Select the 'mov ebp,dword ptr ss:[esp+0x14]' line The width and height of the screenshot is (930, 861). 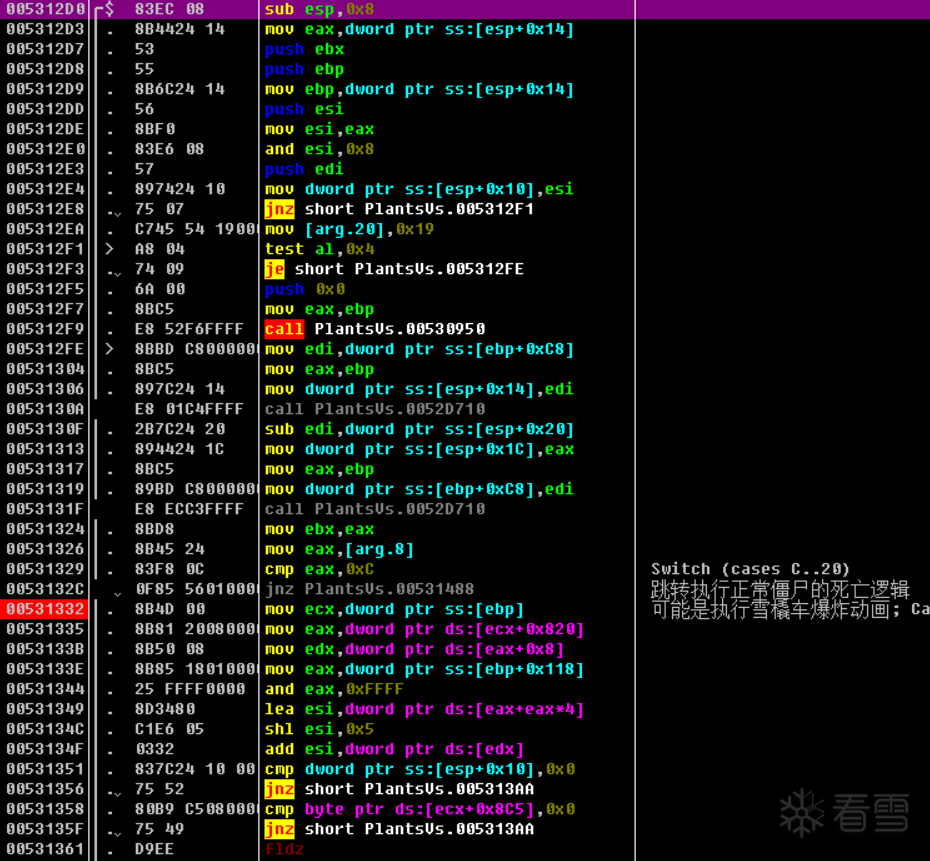pyautogui.click(x=419, y=90)
